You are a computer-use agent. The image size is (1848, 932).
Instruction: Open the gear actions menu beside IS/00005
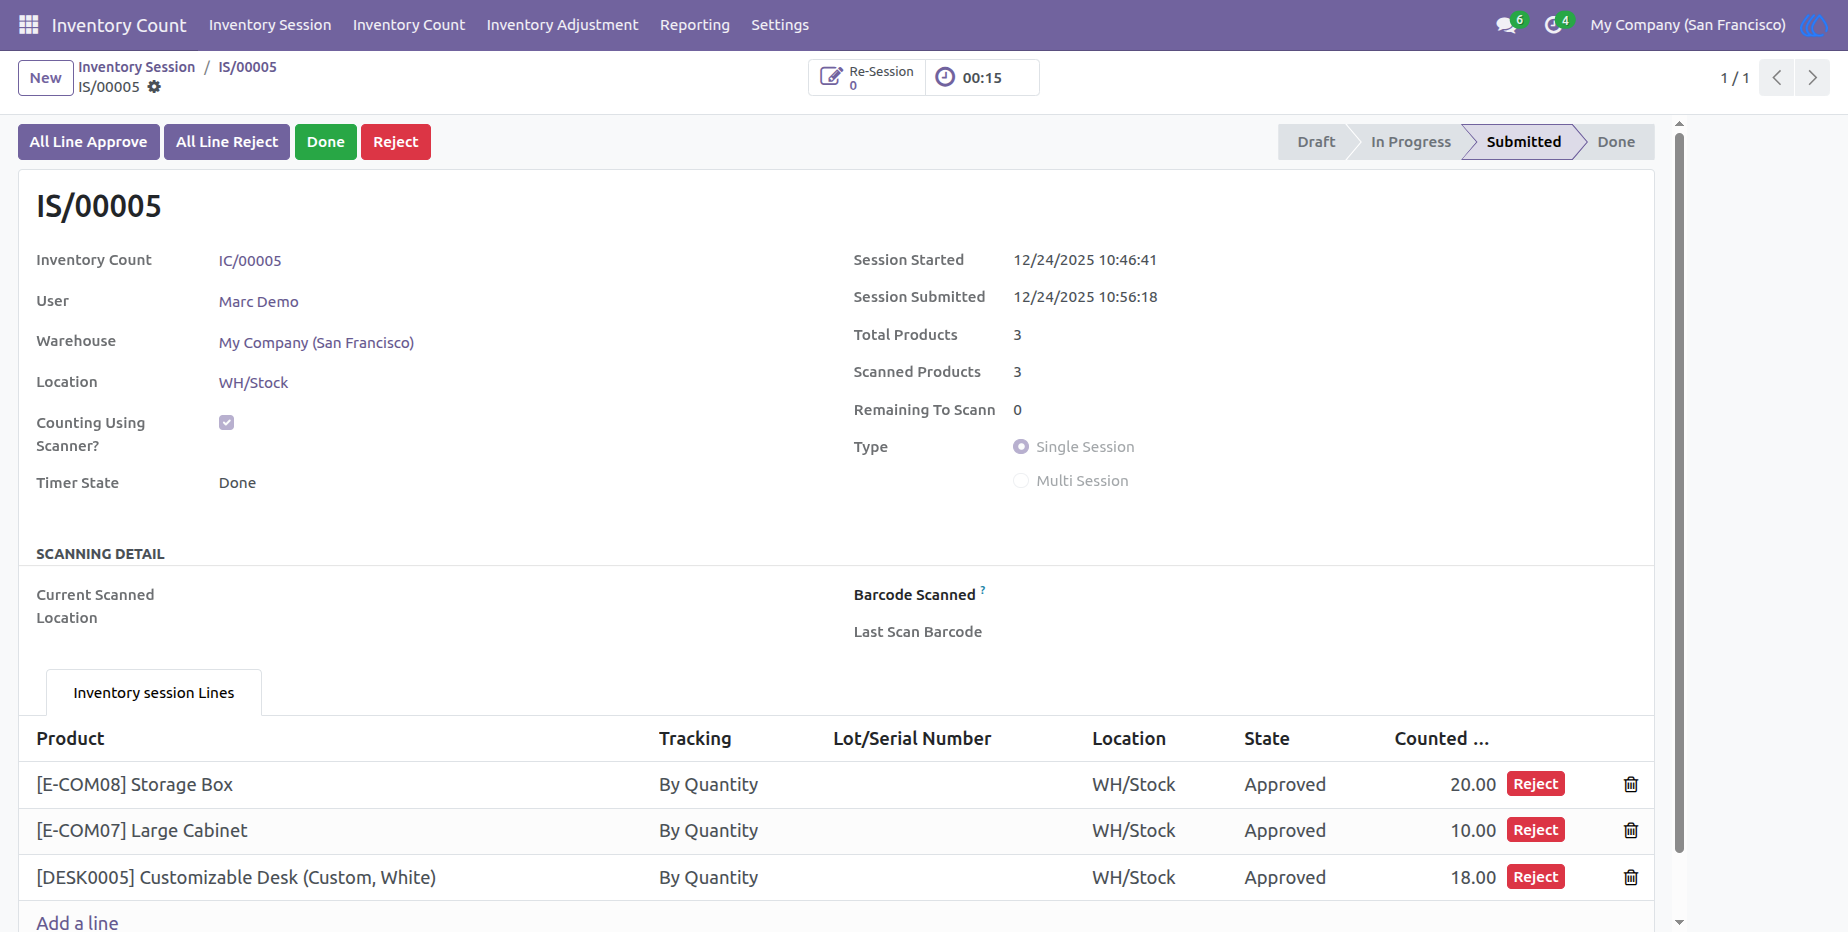point(154,87)
